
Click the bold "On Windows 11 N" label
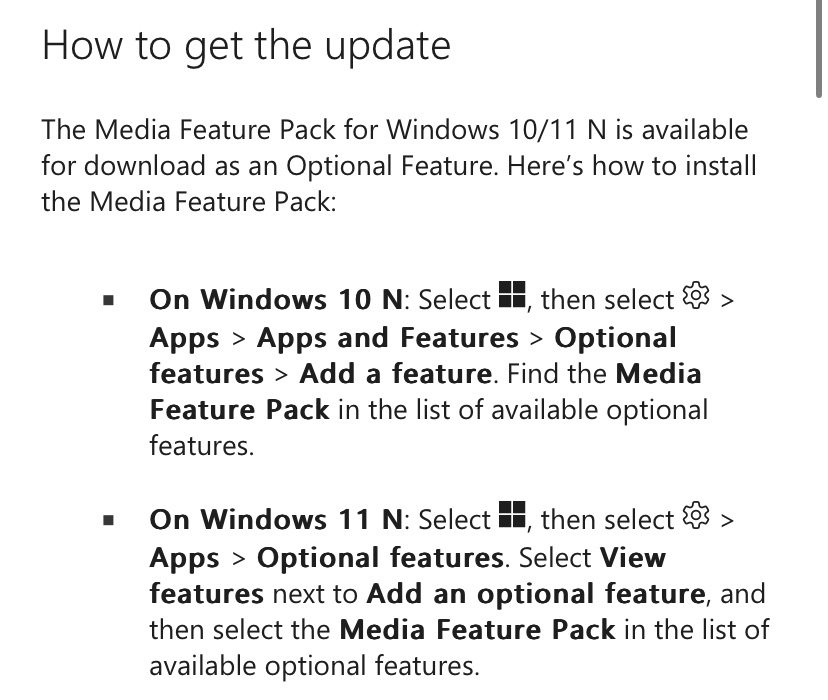coord(277,520)
